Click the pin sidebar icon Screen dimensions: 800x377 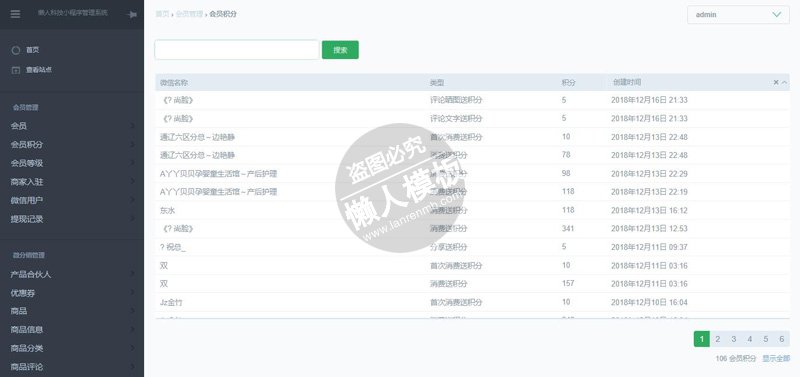[x=132, y=15]
